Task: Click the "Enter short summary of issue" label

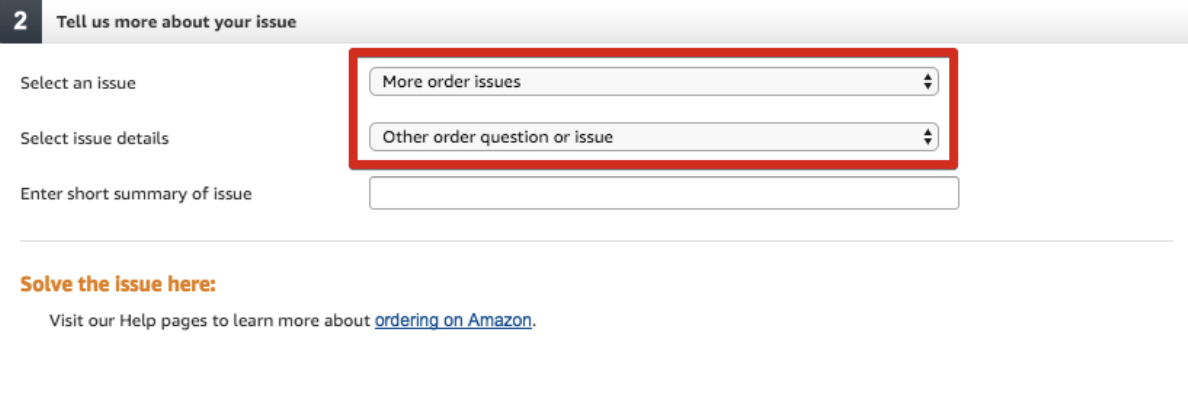Action: coord(136,194)
